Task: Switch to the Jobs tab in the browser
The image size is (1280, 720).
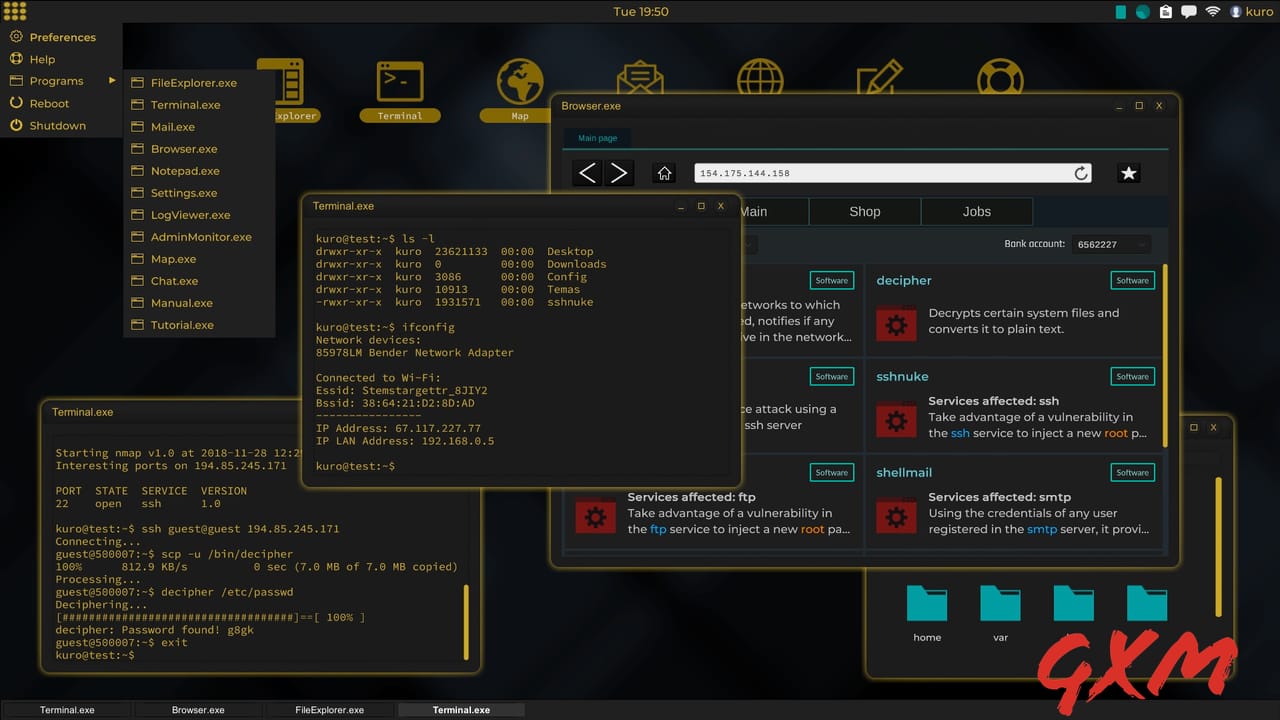Action: [976, 211]
